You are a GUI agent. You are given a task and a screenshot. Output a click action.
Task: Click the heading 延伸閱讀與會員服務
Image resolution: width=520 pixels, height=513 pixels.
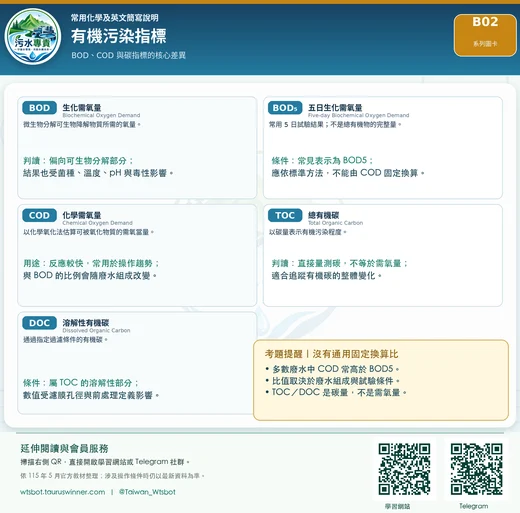[x=64, y=449]
